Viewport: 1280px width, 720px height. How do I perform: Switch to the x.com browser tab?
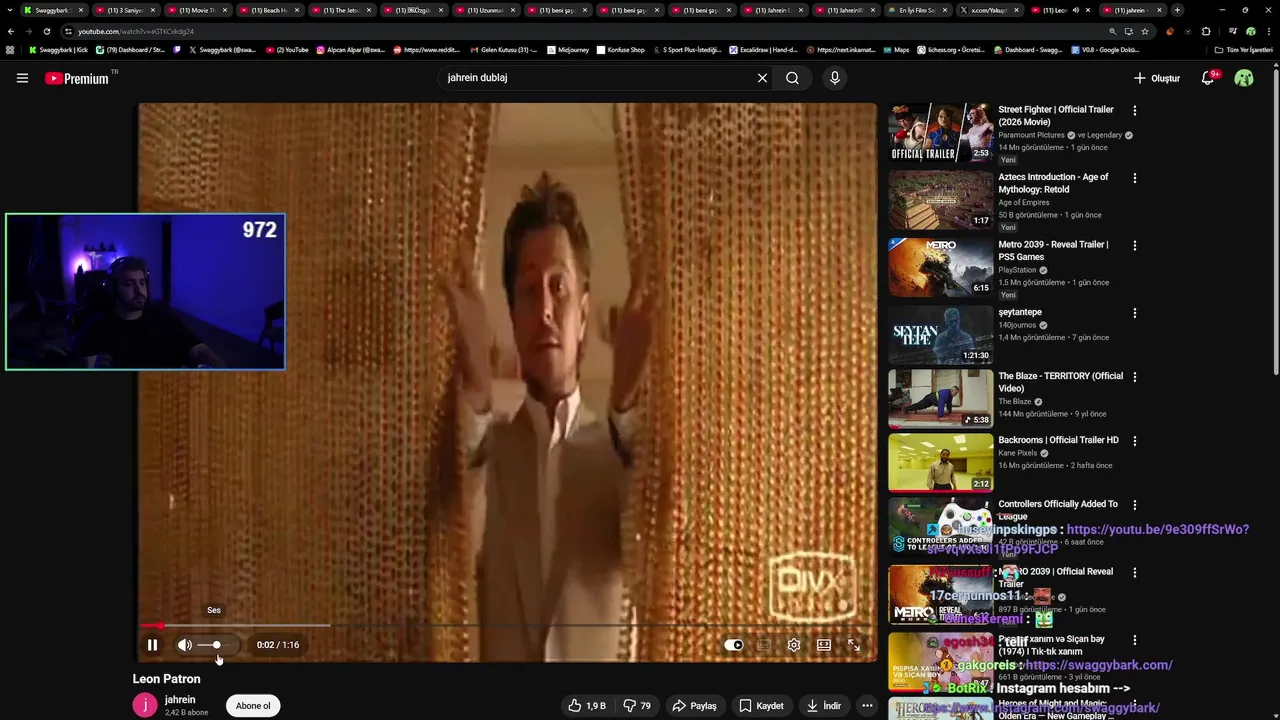[x=988, y=10]
